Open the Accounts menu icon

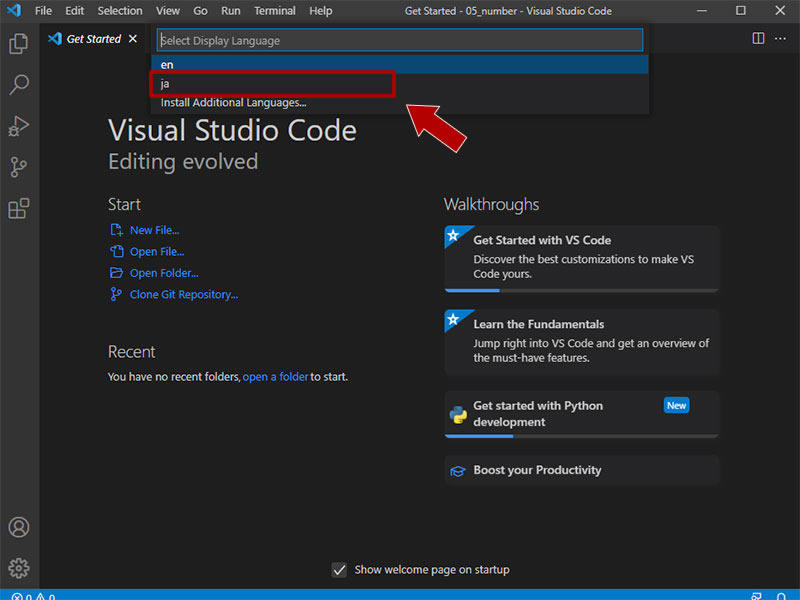(x=19, y=527)
